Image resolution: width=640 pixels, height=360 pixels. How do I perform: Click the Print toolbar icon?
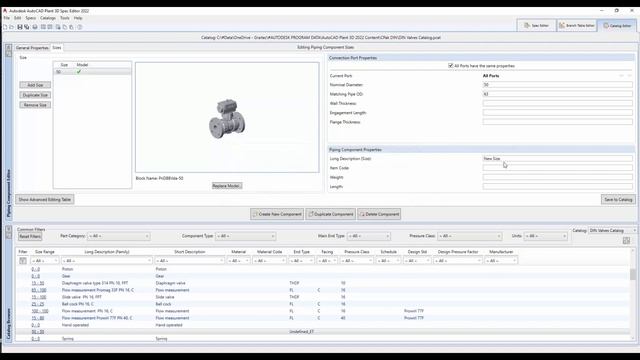[x=35, y=27]
